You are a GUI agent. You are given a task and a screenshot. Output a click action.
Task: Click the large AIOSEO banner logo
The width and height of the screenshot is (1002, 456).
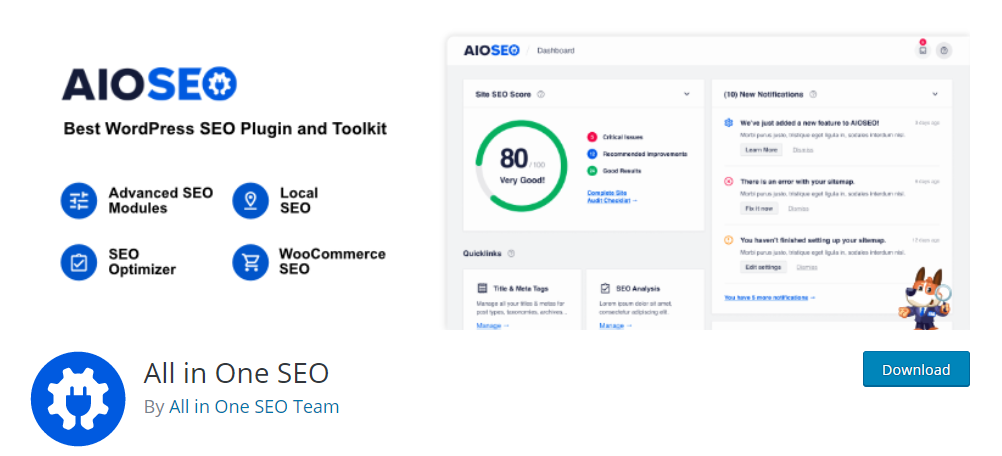click(150, 84)
